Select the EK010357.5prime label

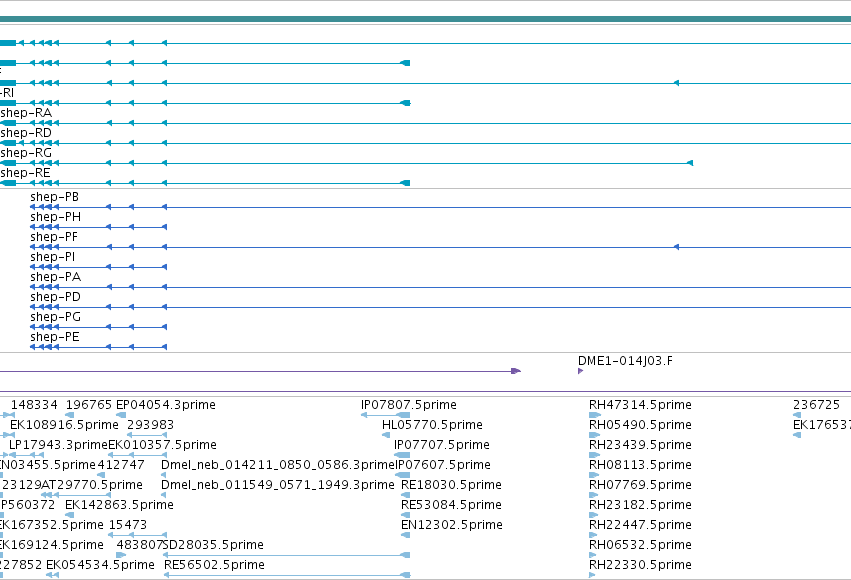pyautogui.click(x=163, y=445)
